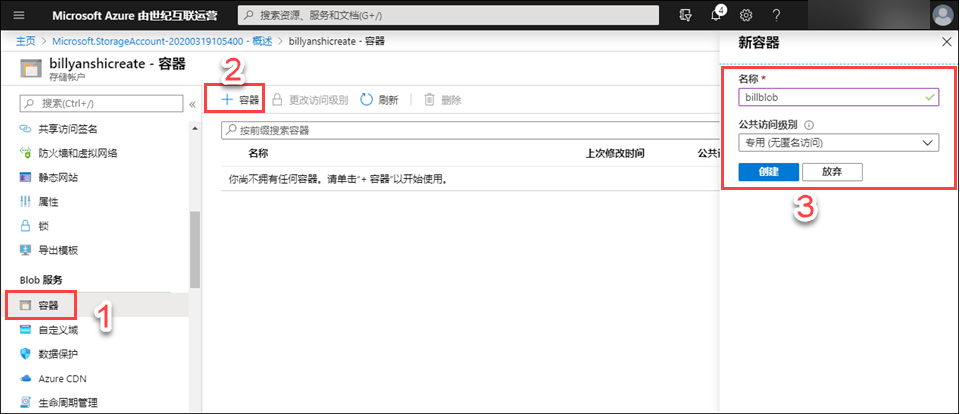Click the 创建 button
This screenshot has width=960, height=414.
767,172
